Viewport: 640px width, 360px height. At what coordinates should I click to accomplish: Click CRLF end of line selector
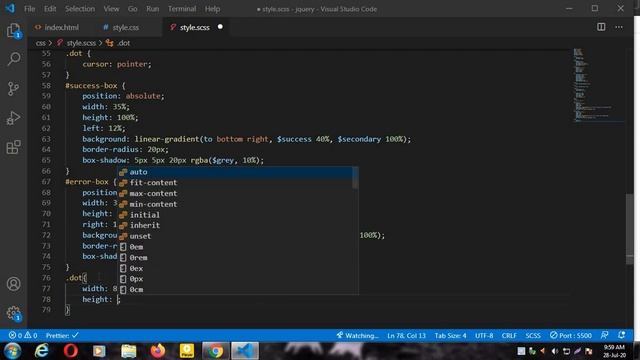(x=509, y=335)
